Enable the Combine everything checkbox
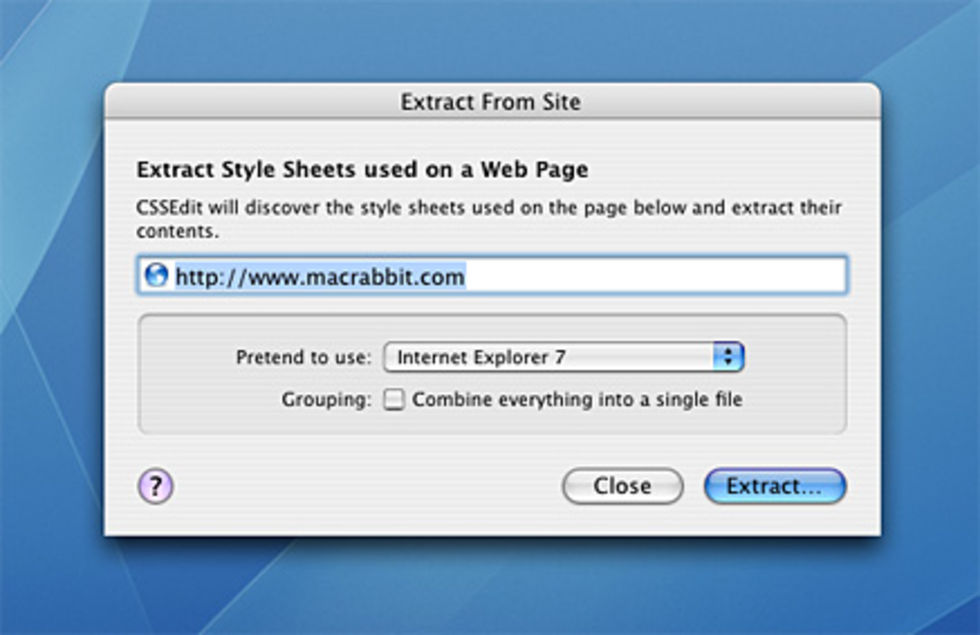This screenshot has height=635, width=980. point(395,400)
